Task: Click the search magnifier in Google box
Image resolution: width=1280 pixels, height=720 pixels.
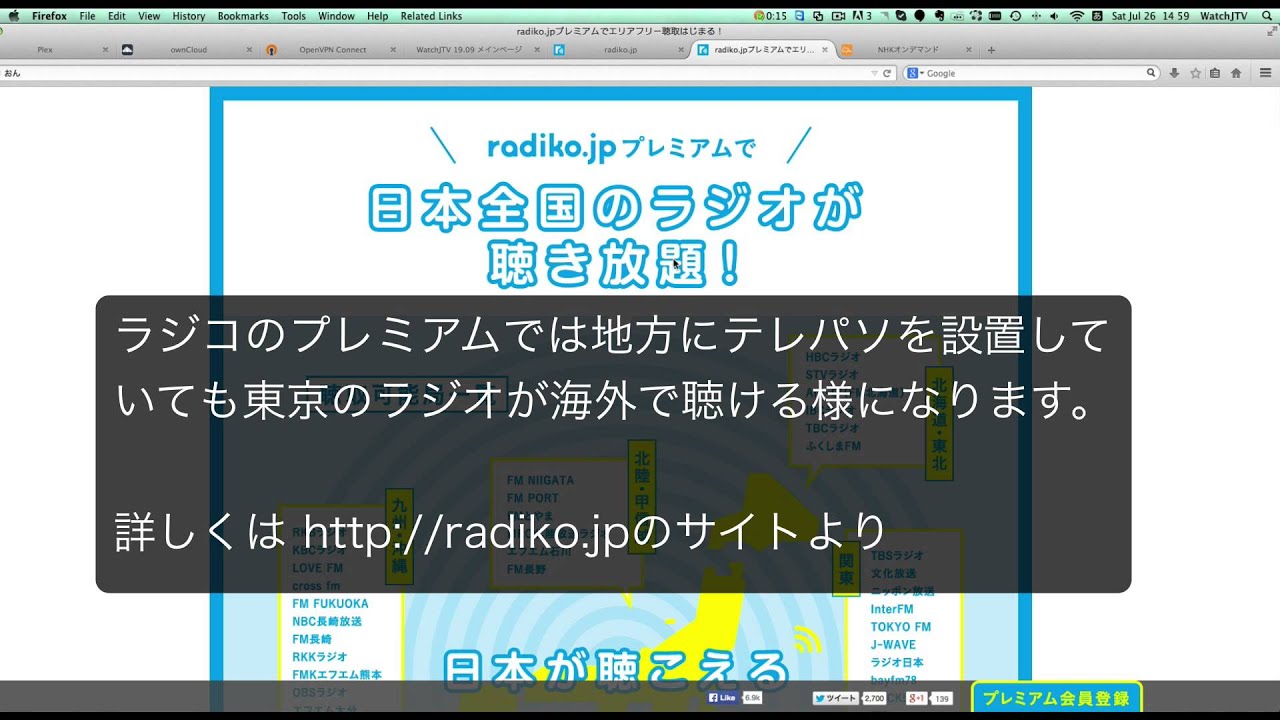Action: tap(1151, 73)
